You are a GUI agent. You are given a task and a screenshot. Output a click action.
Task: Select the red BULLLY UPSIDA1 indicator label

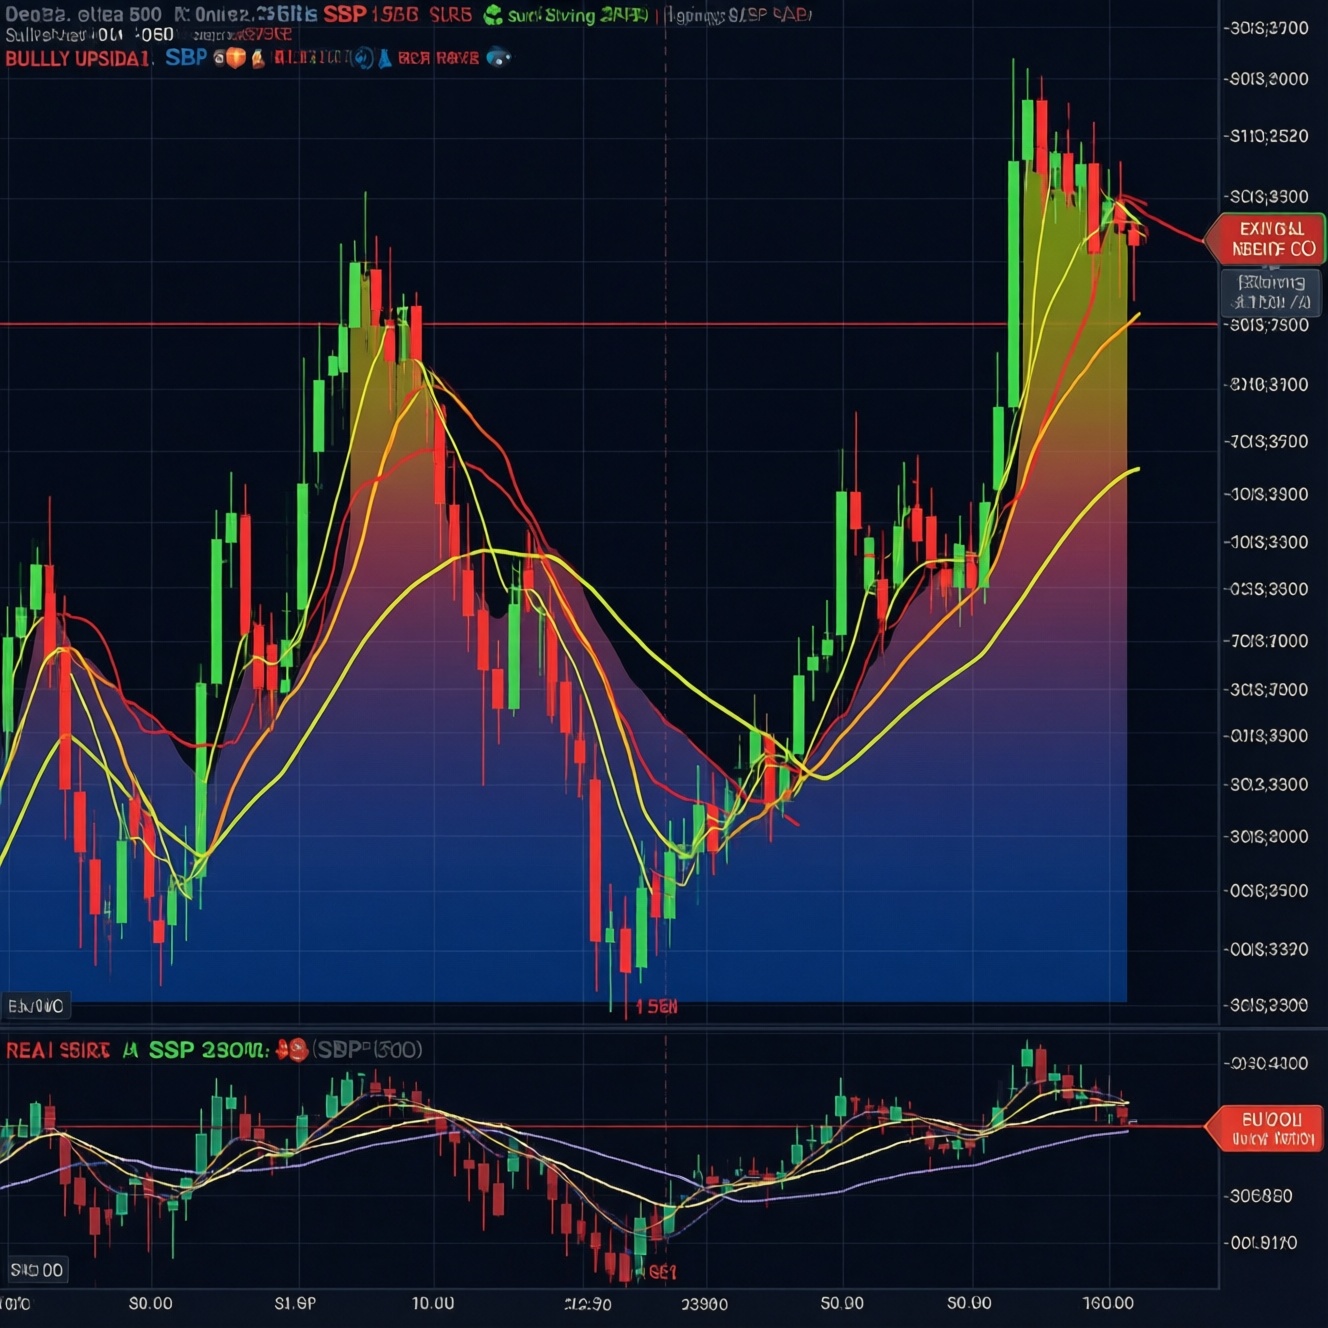[78, 58]
